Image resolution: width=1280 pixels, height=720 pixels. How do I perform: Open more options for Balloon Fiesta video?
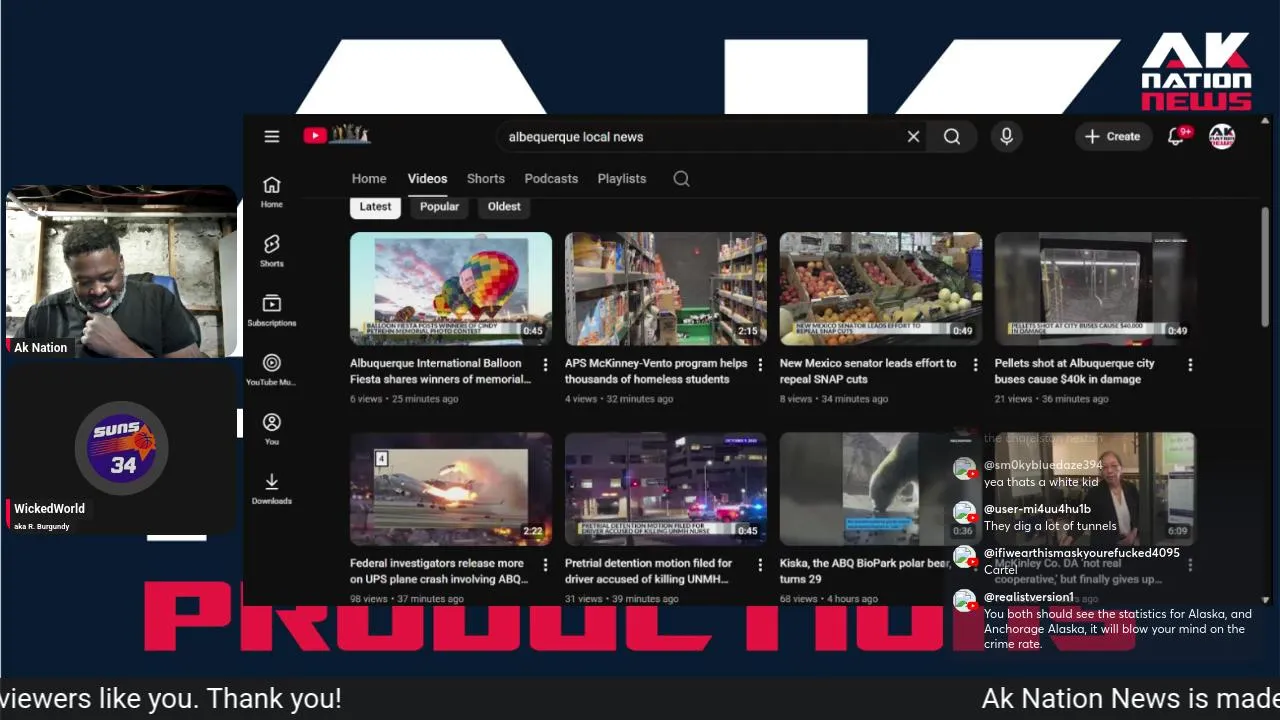[545, 365]
